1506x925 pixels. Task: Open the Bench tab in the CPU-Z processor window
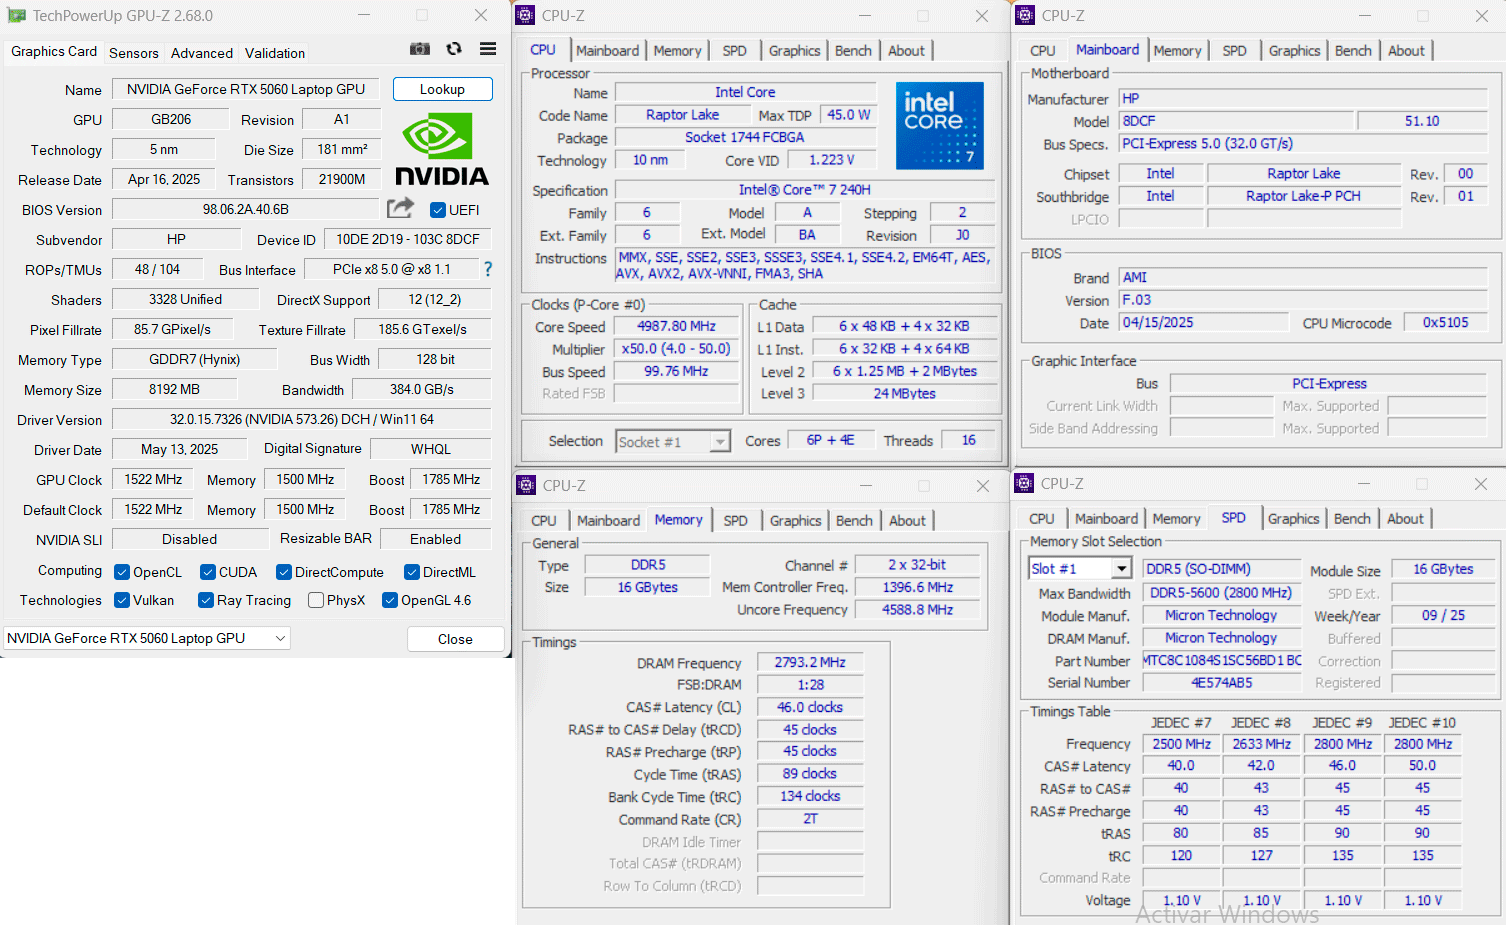coord(853,51)
